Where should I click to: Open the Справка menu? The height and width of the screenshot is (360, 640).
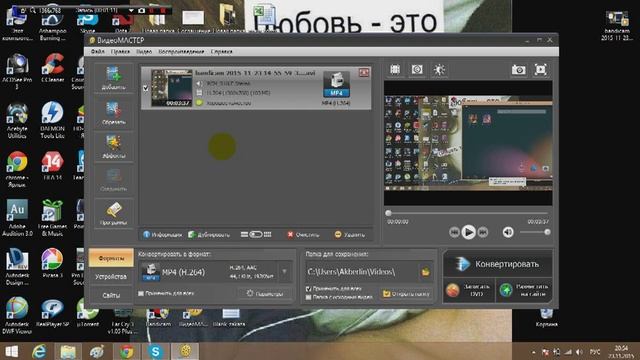tap(222, 52)
